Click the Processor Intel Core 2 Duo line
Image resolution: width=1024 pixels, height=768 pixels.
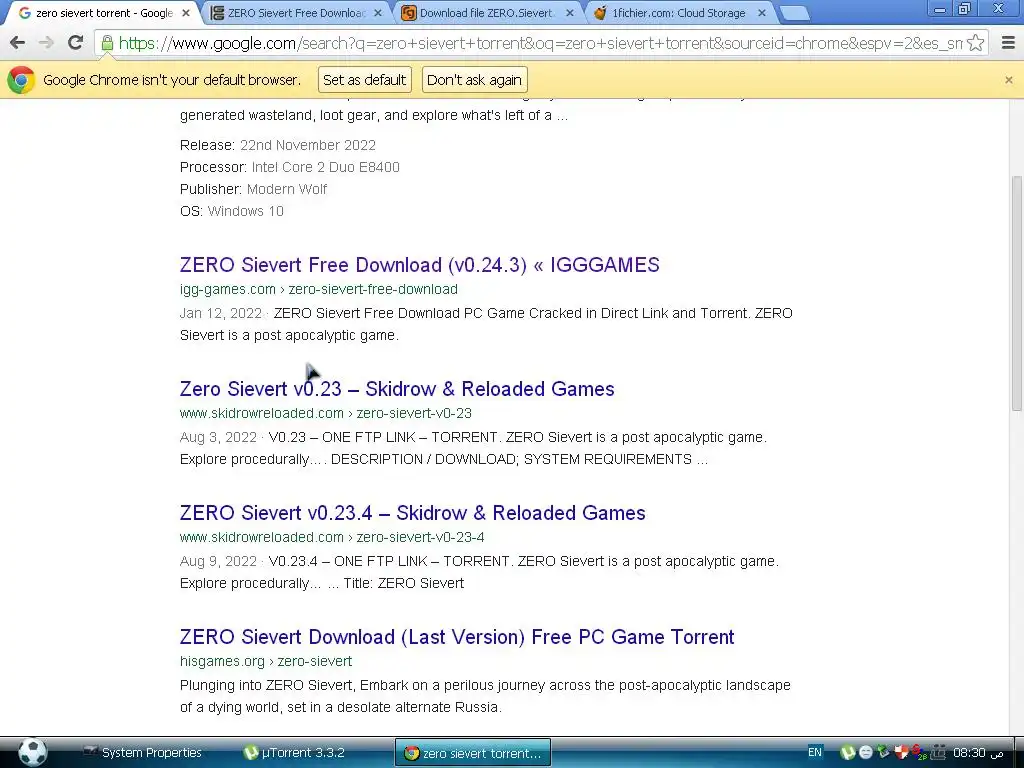pos(289,167)
